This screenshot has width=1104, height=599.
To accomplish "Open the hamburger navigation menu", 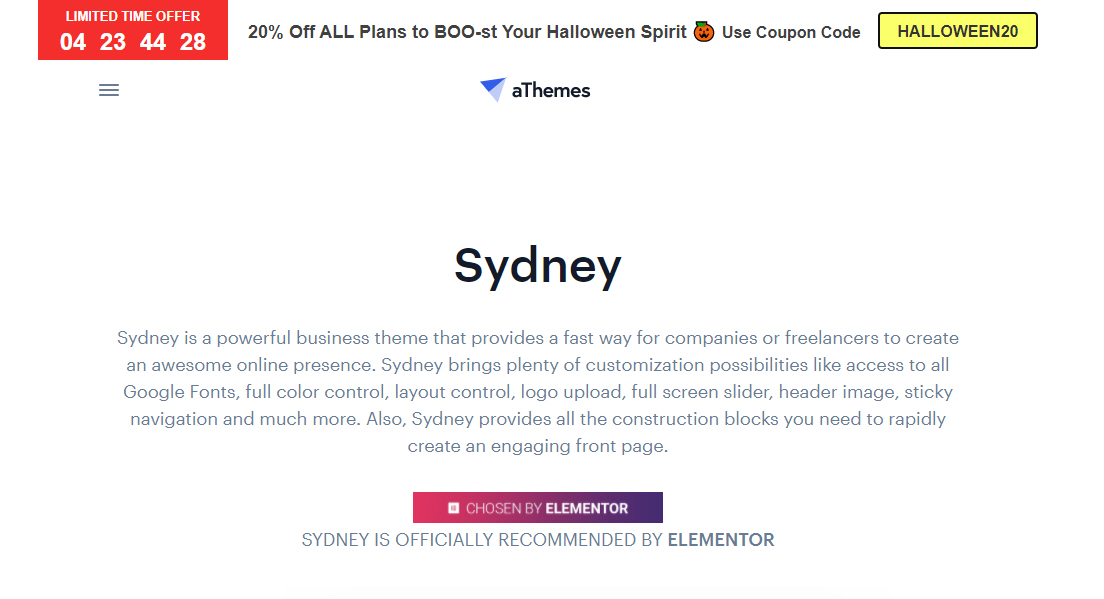I will point(108,90).
